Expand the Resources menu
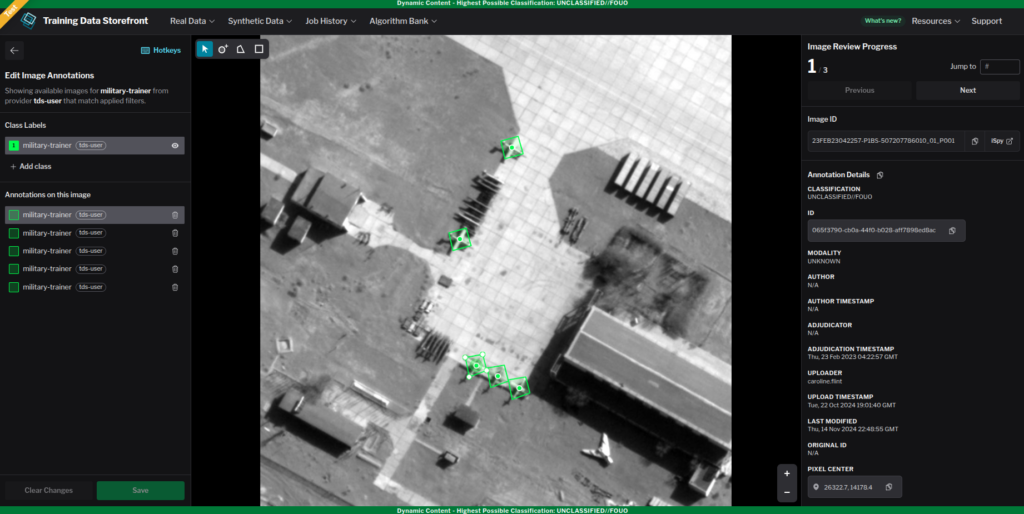Image resolution: width=1024 pixels, height=514 pixels. point(935,21)
